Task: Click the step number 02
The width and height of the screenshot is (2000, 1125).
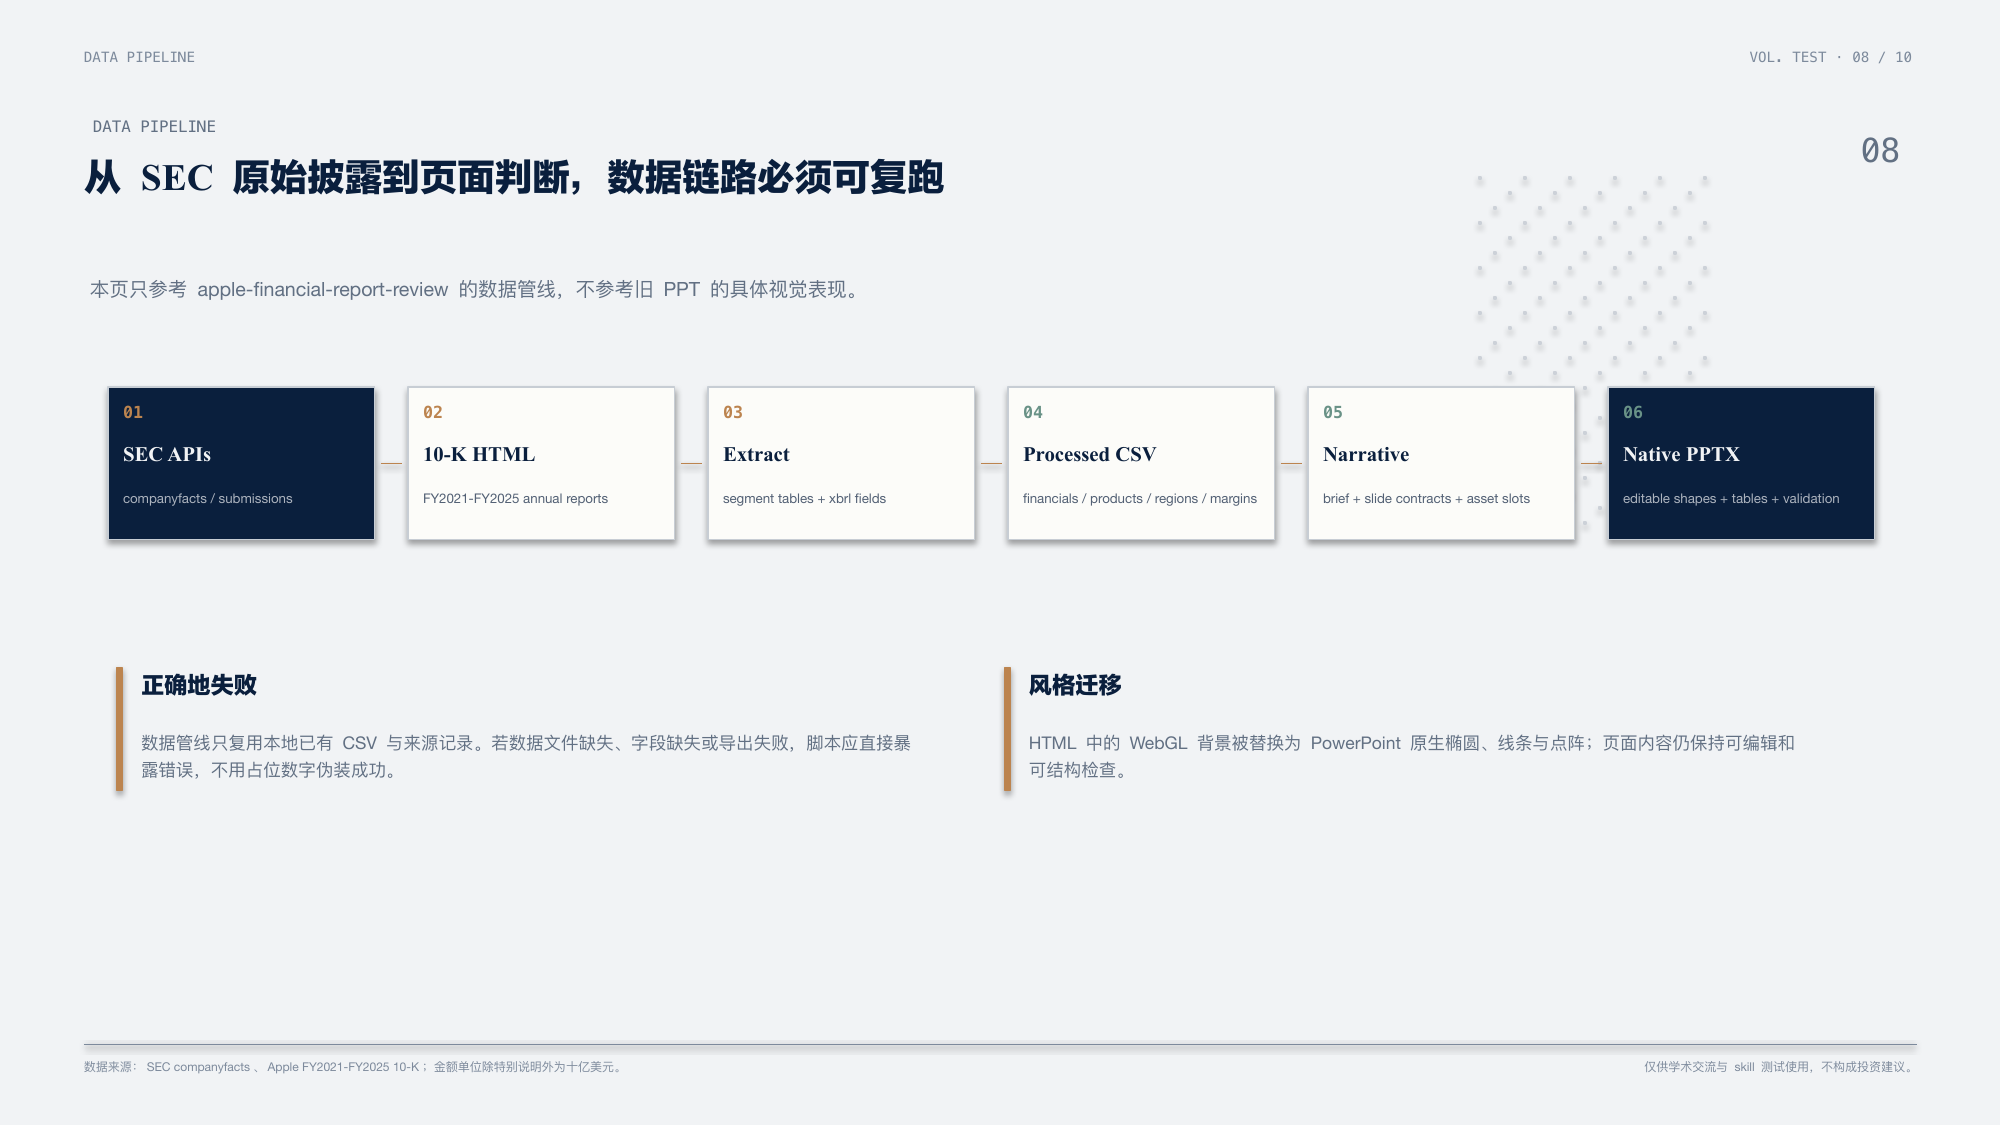Action: [x=433, y=412]
